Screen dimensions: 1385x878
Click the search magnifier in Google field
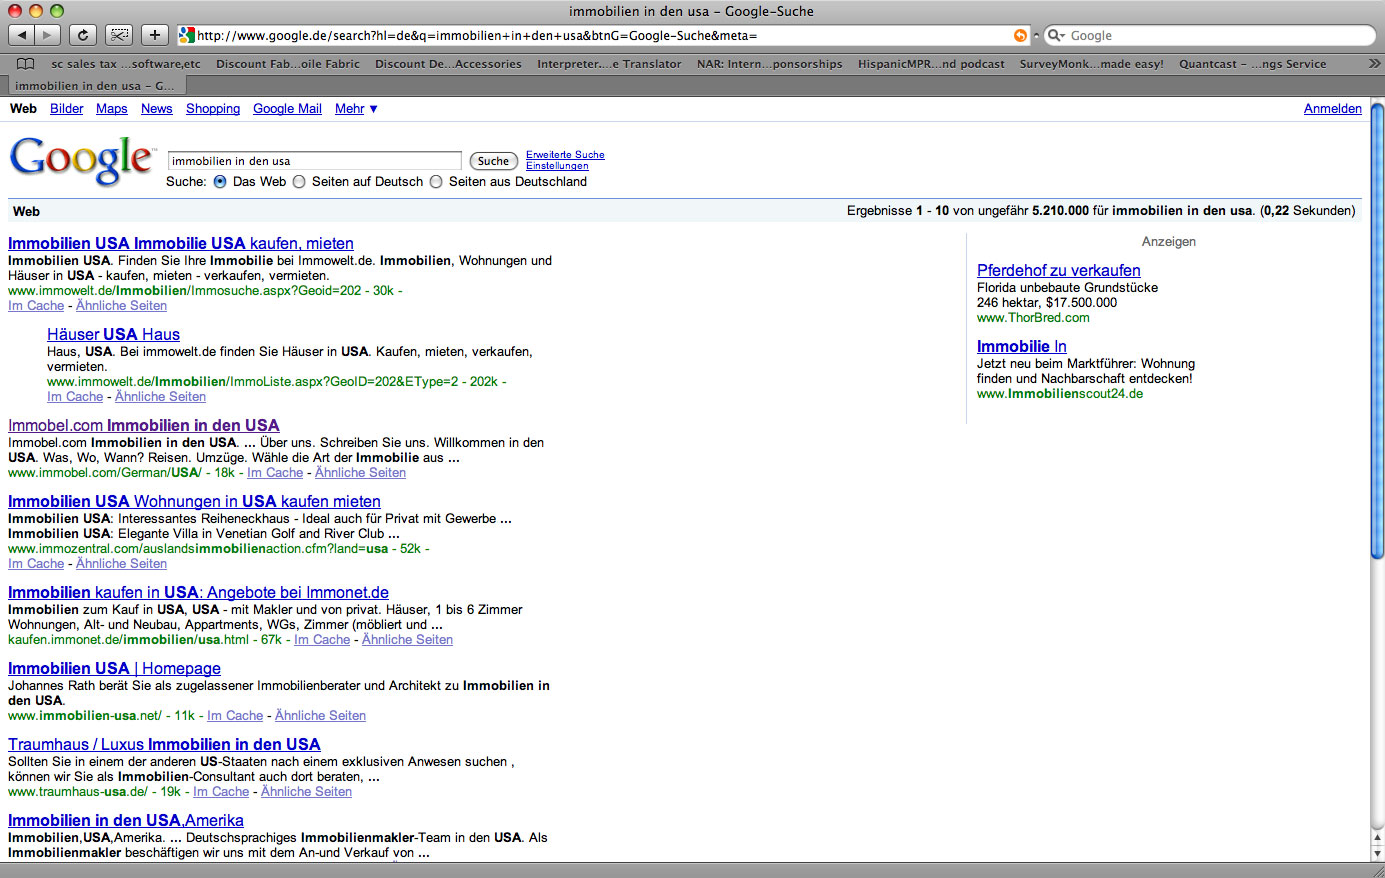click(1055, 35)
